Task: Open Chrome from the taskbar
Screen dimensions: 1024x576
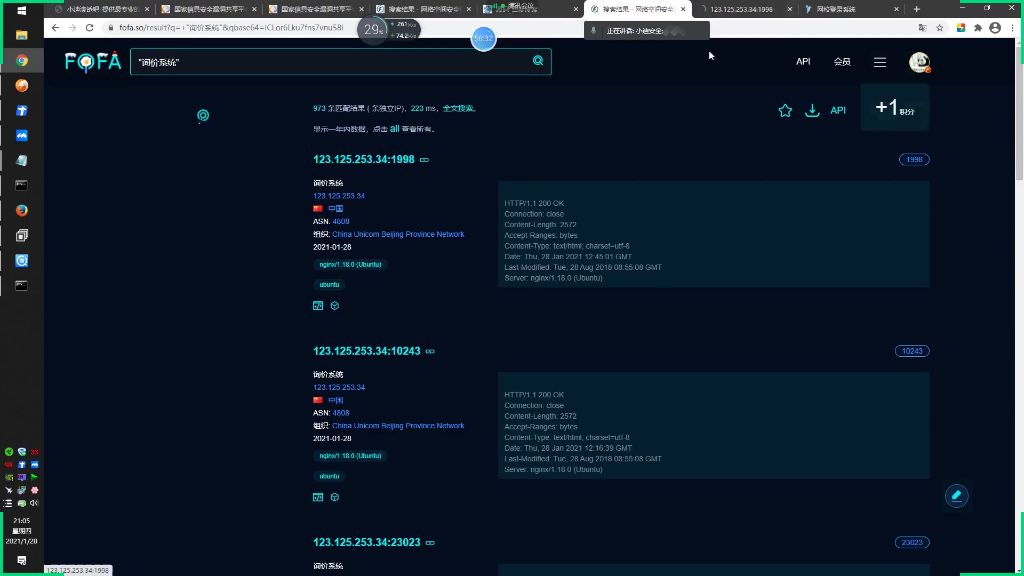Action: click(x=22, y=60)
